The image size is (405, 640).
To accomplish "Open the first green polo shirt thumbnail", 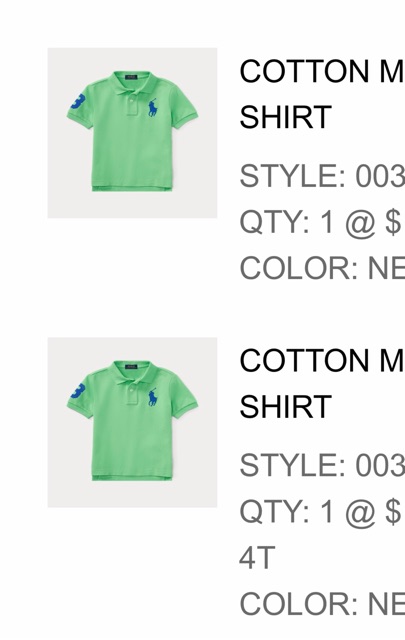I will (132, 133).
